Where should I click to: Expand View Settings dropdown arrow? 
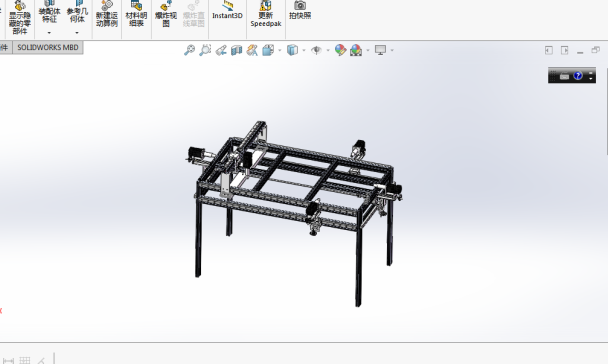pos(392,50)
